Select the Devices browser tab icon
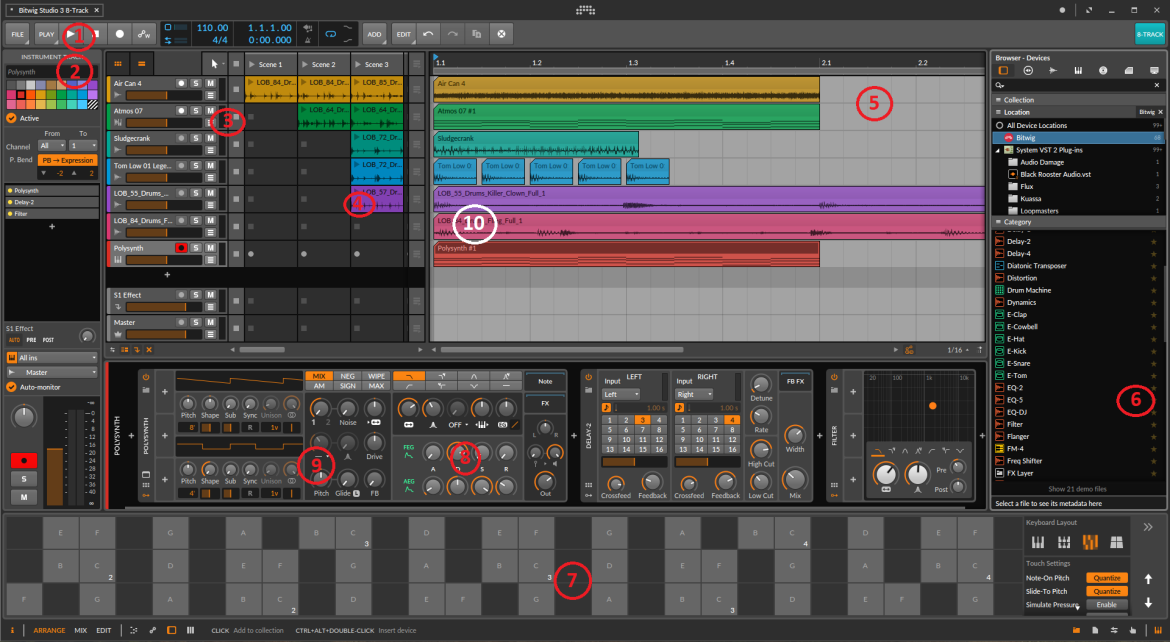 [x=1004, y=71]
